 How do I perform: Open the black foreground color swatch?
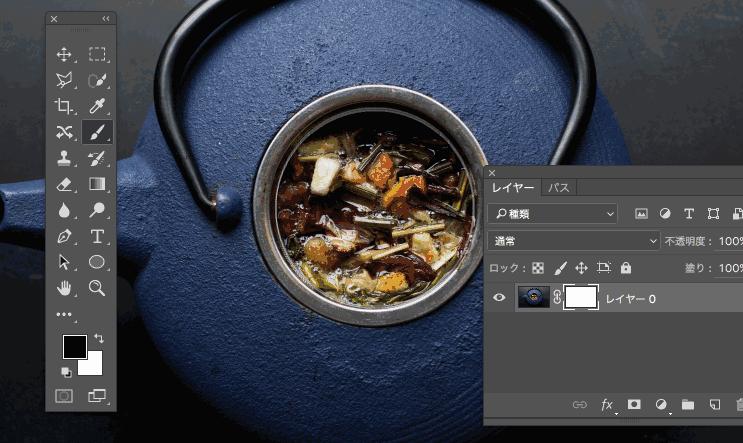coord(74,346)
